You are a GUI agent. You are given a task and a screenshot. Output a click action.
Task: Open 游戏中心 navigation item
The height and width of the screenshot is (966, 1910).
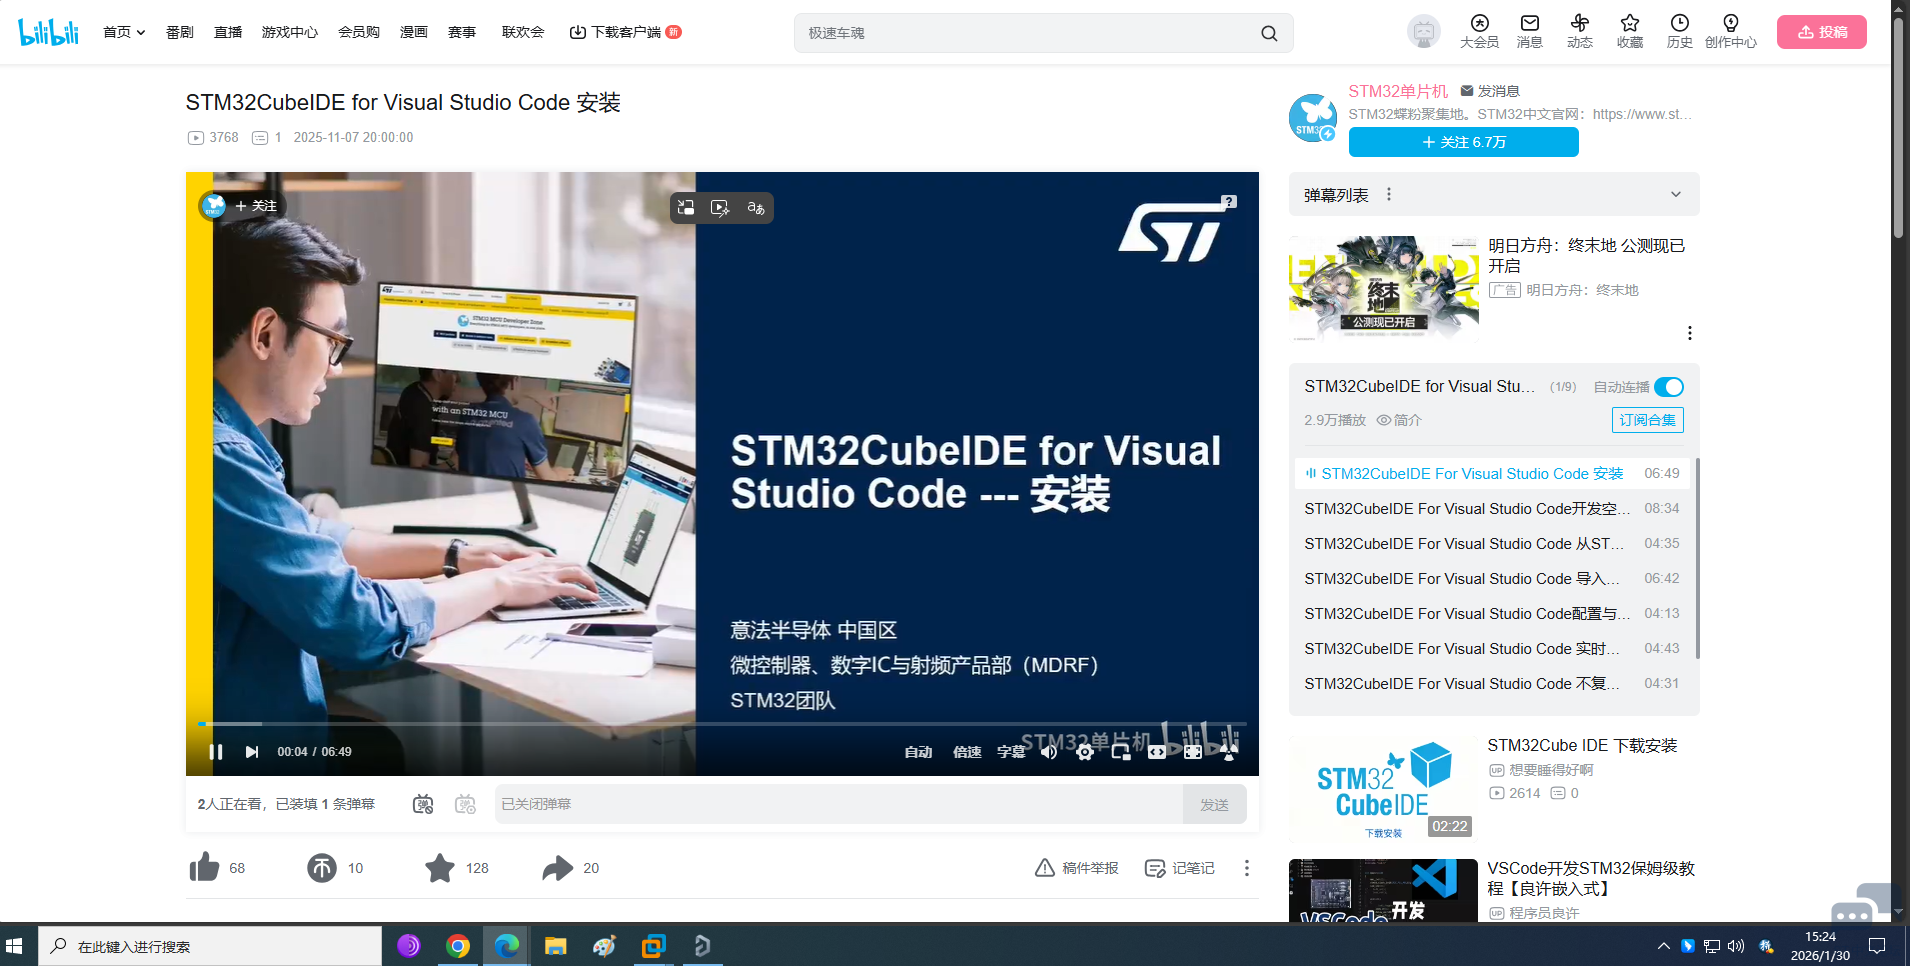coord(289,32)
